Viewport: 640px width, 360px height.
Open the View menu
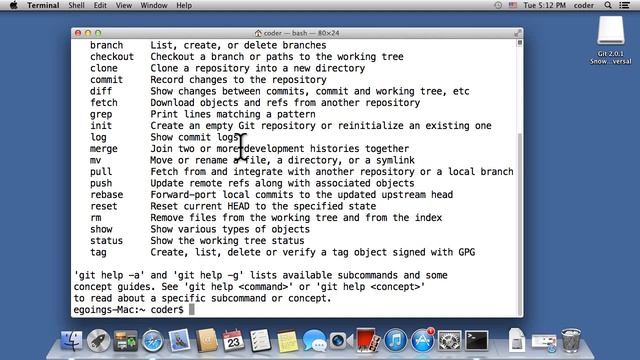pyautogui.click(x=124, y=5)
